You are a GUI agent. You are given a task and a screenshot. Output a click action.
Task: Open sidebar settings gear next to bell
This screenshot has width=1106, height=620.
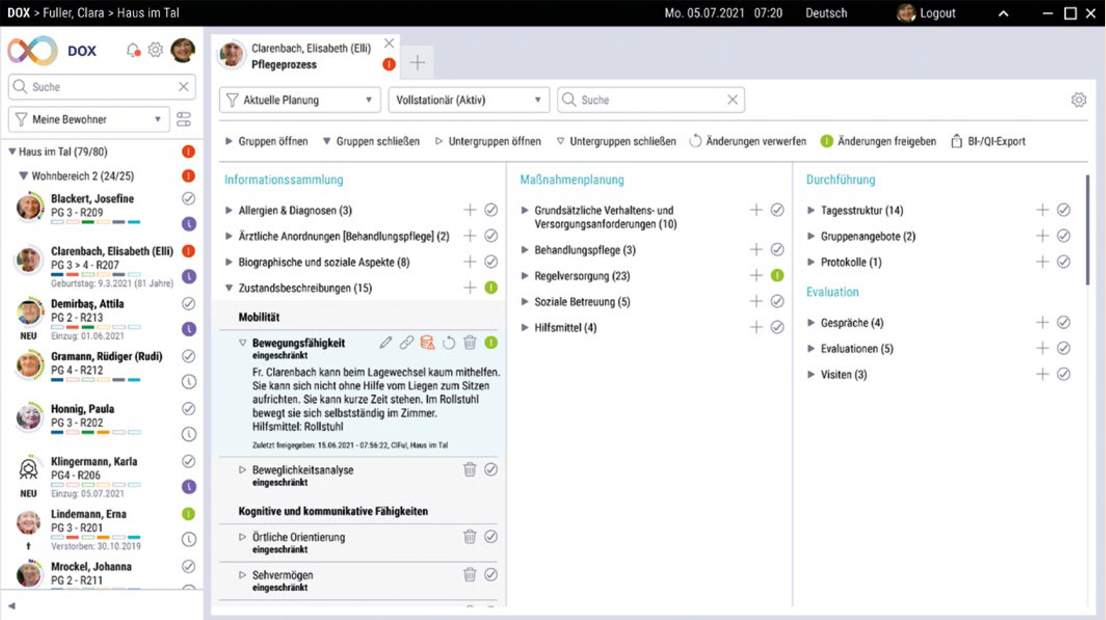[x=155, y=51]
